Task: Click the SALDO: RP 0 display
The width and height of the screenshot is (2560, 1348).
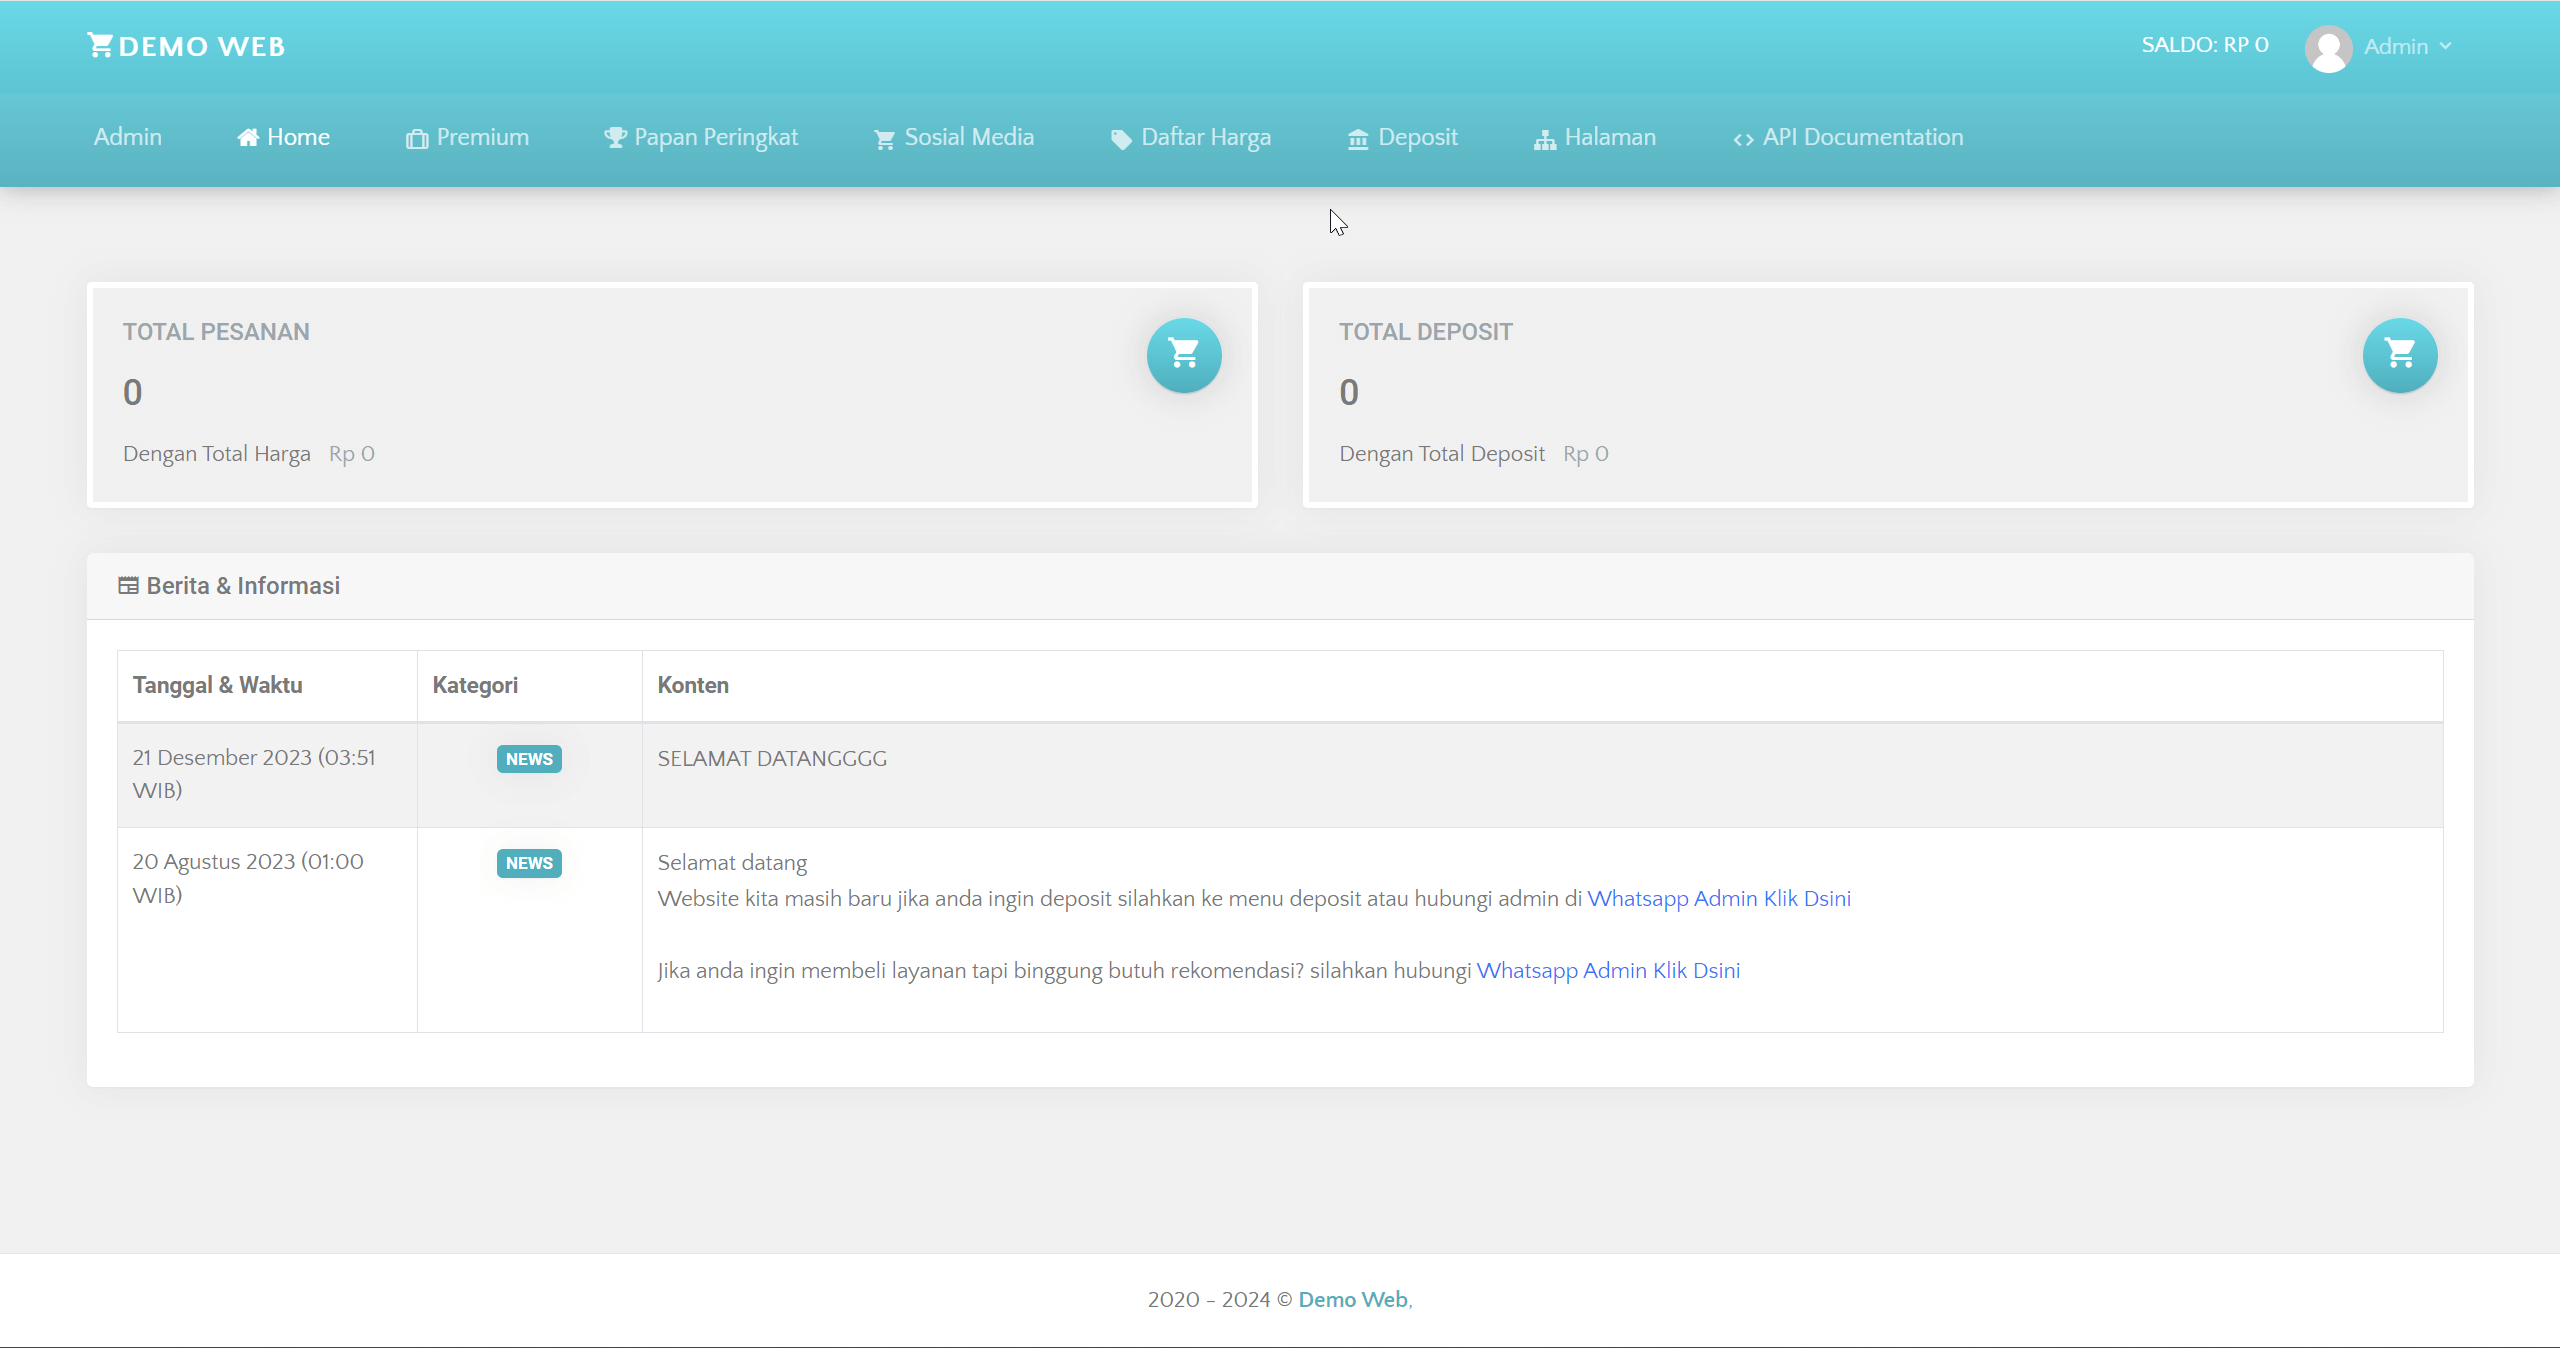Action: (2205, 44)
